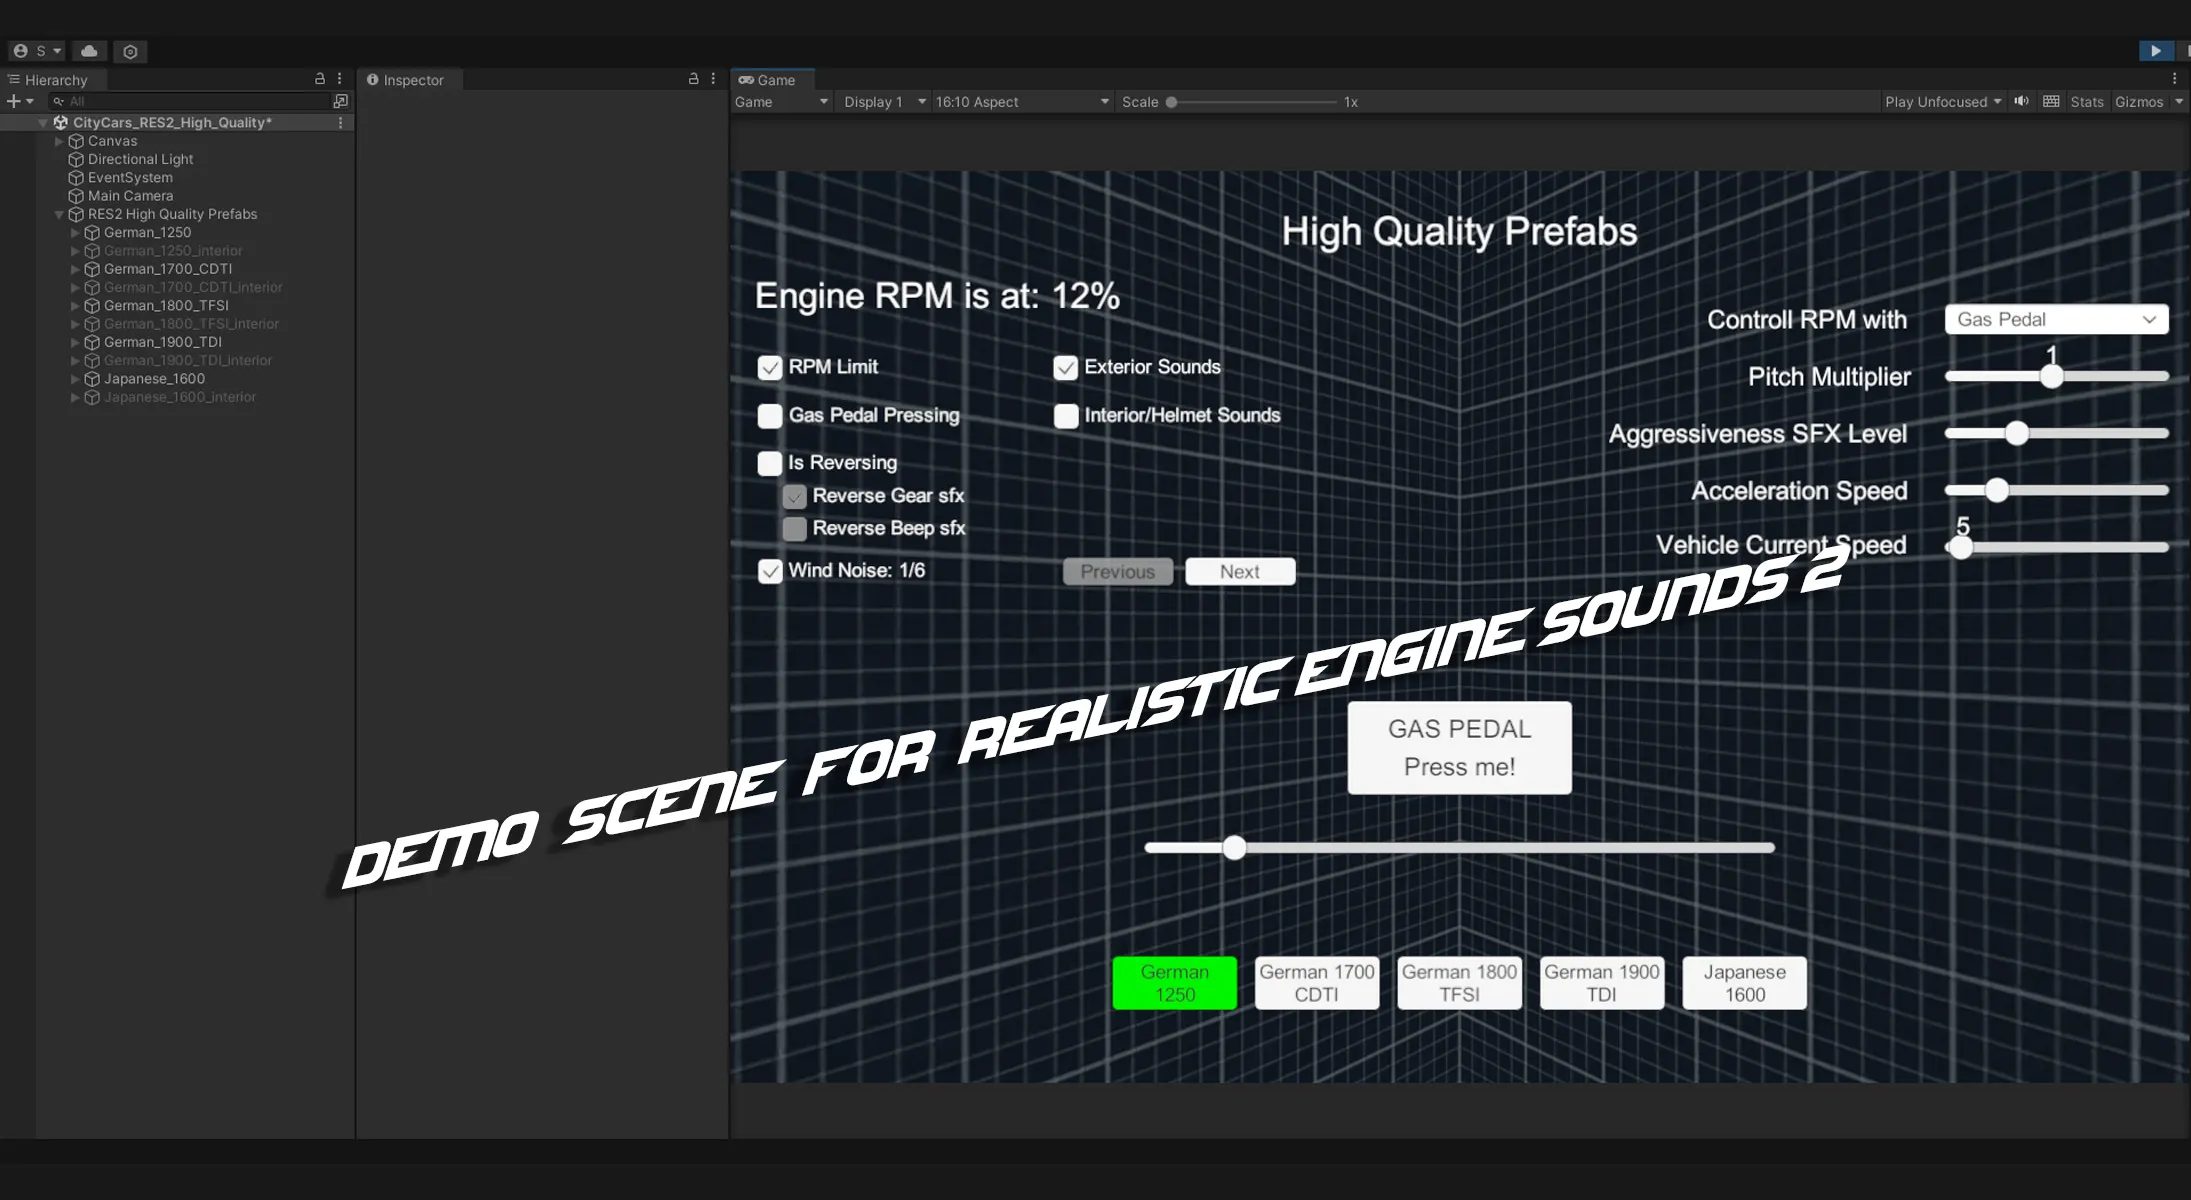
Task: Mute audio with the speaker icon
Action: (x=2021, y=101)
